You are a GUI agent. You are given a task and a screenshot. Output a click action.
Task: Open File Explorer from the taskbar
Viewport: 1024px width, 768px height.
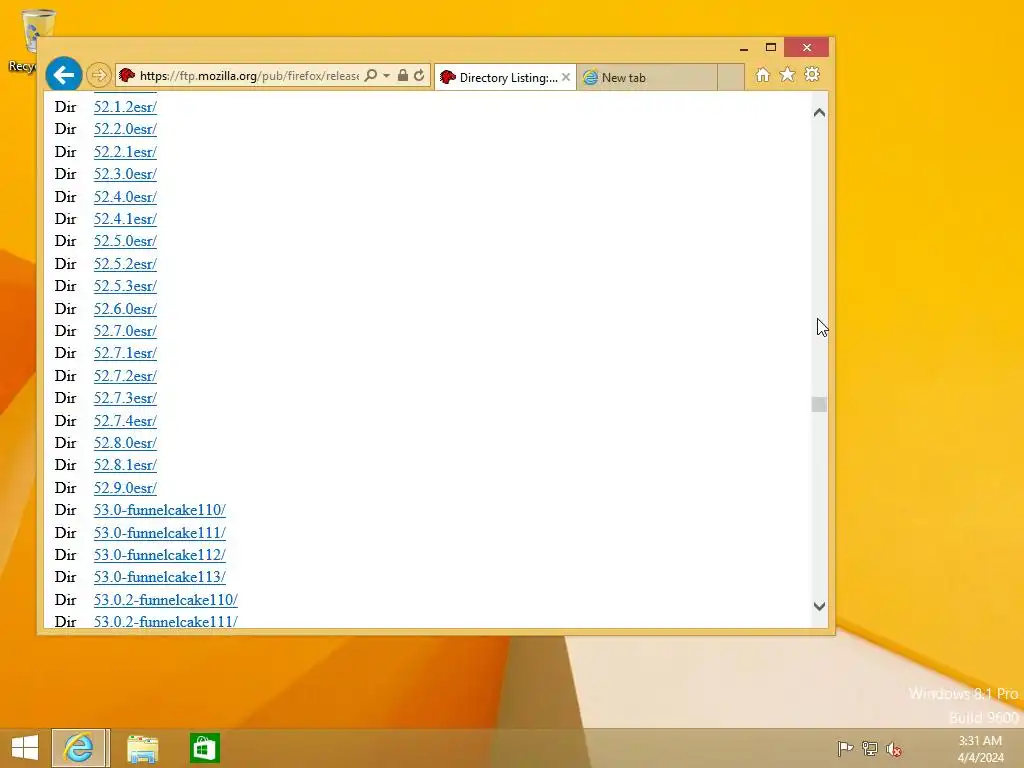point(142,748)
